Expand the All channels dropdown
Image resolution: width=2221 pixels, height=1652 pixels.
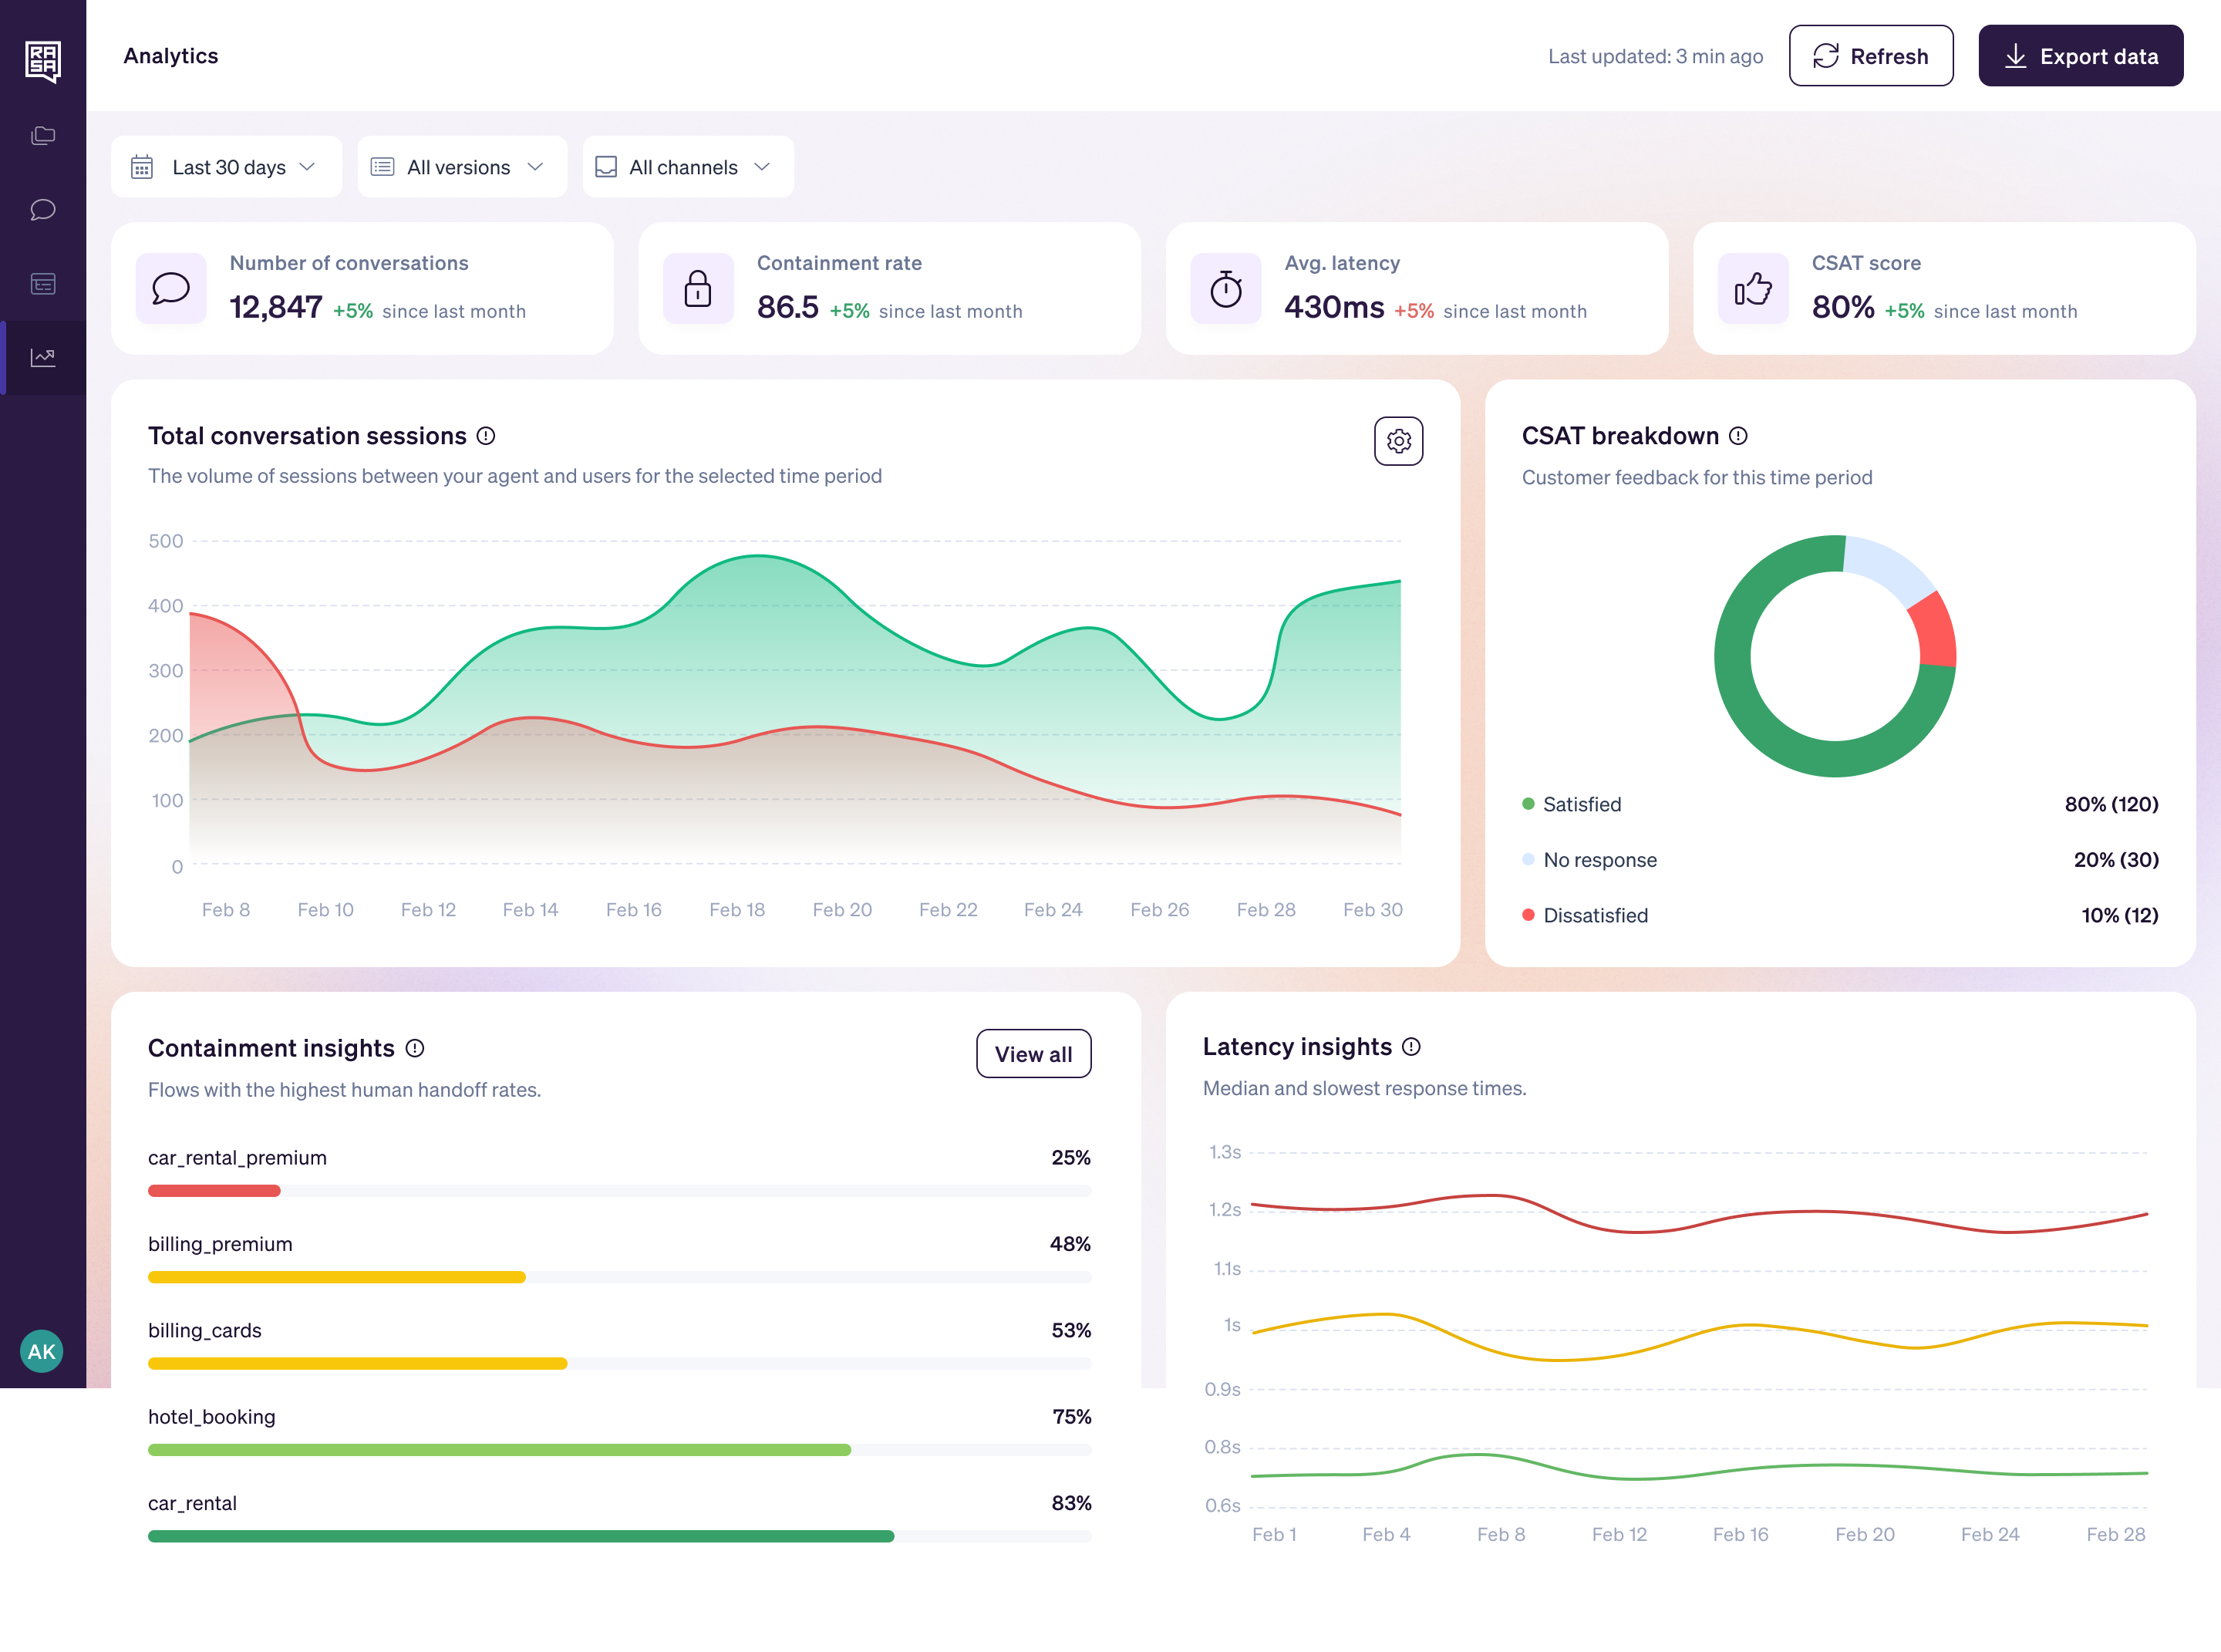687,167
